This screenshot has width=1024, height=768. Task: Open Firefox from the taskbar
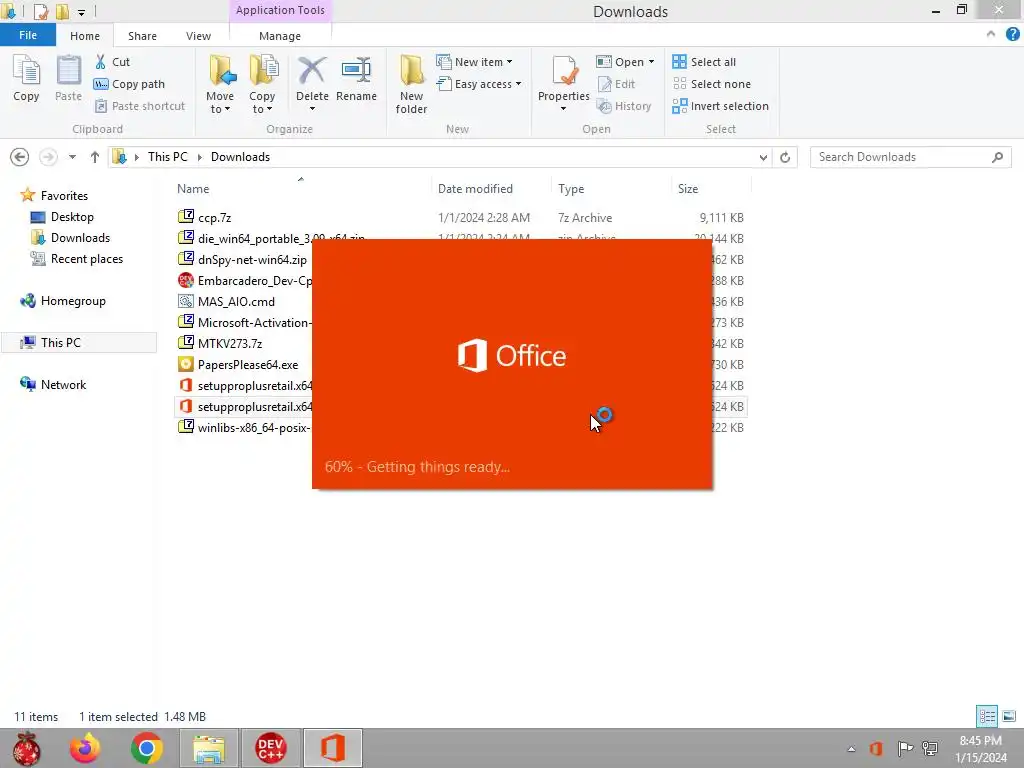(85, 748)
